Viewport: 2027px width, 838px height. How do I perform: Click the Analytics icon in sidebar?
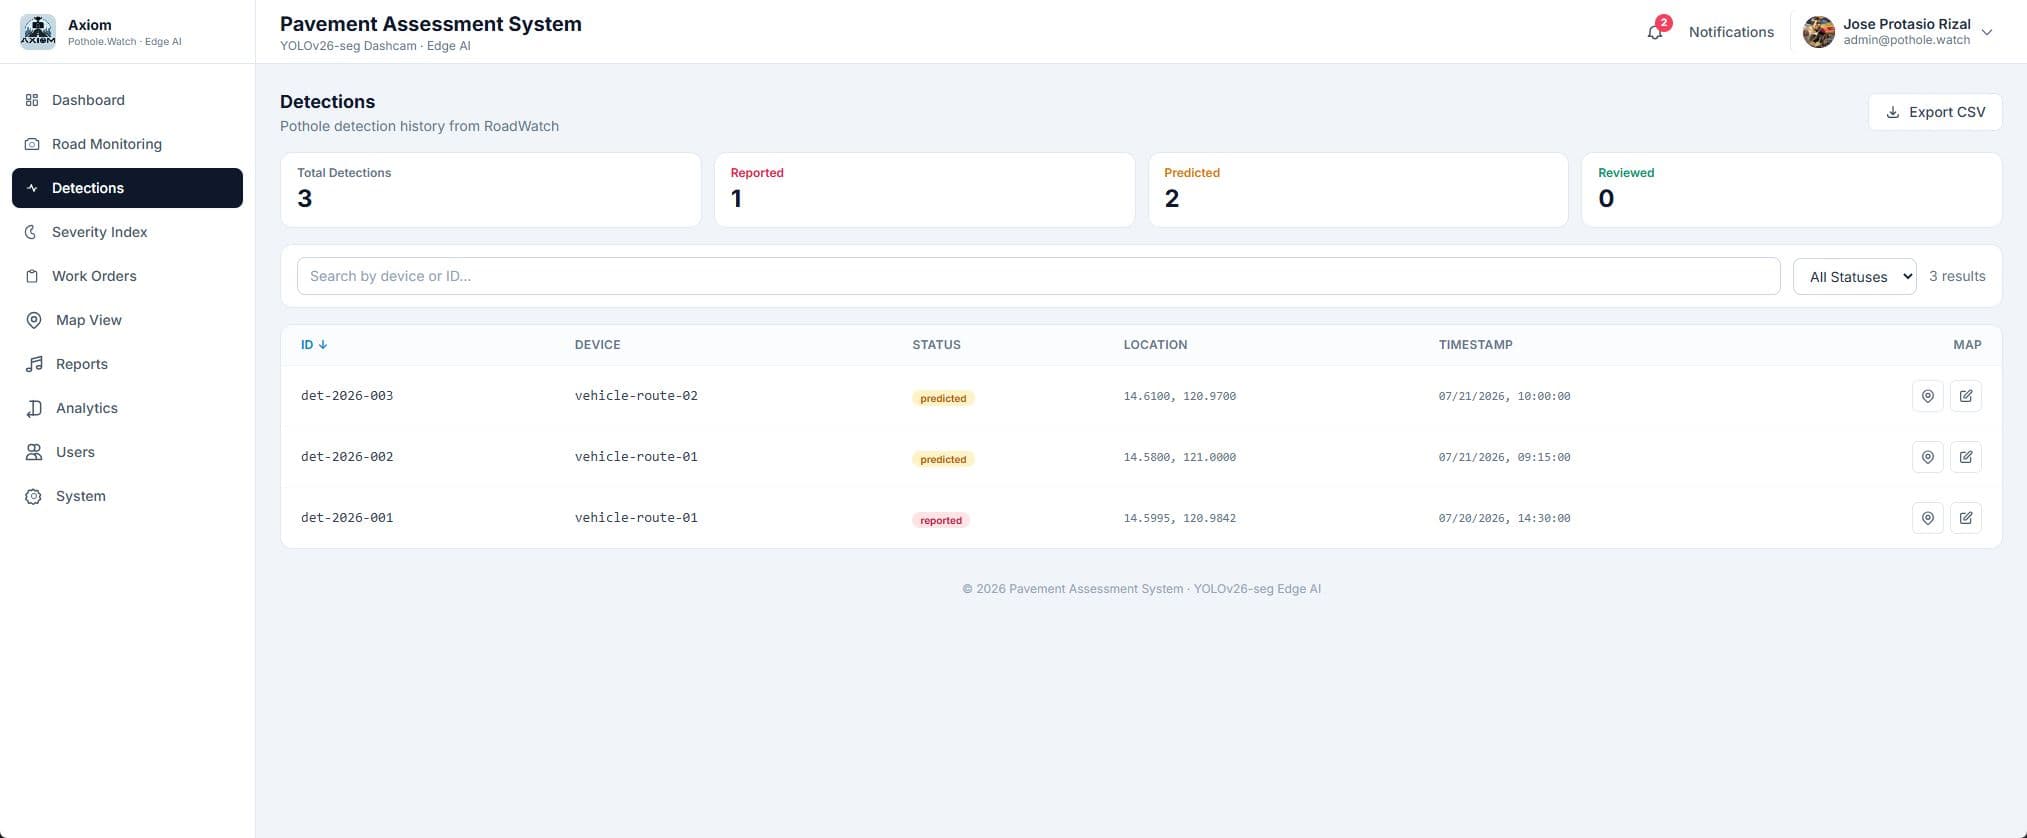(34, 408)
